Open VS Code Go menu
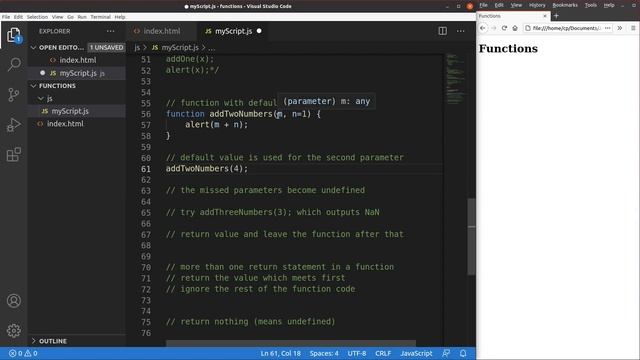This screenshot has height=360, width=640. click(x=70, y=17)
